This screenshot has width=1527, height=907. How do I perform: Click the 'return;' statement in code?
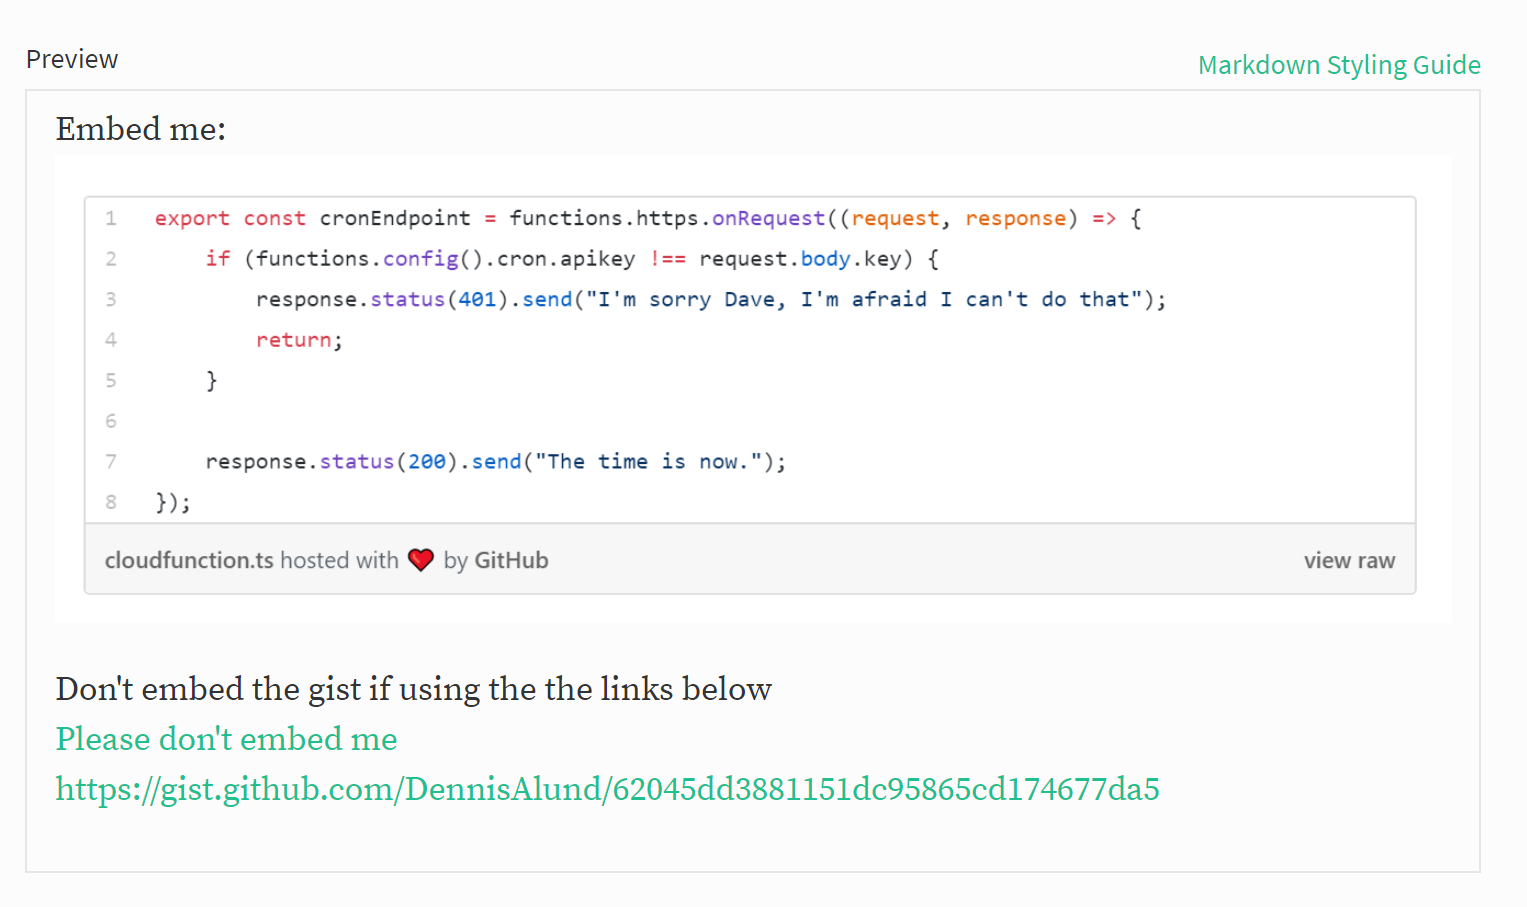[299, 340]
